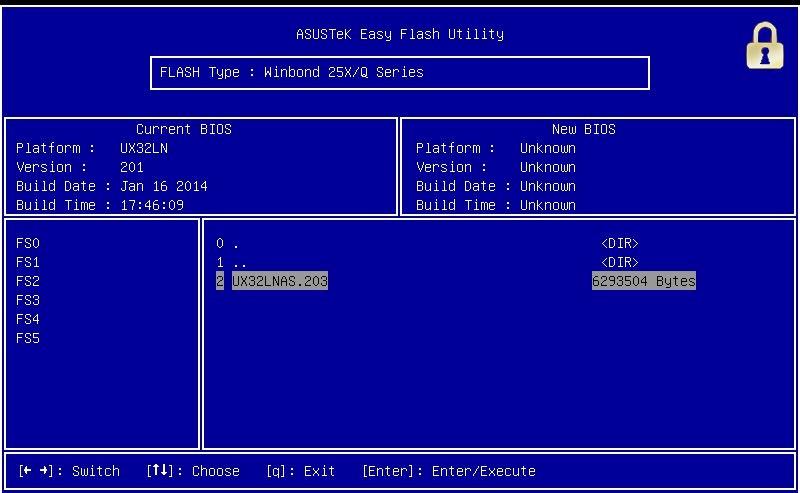Image resolution: width=800 pixels, height=493 pixels.
Task: Click the New BIOS Platform Unknown value
Action: tap(548, 149)
